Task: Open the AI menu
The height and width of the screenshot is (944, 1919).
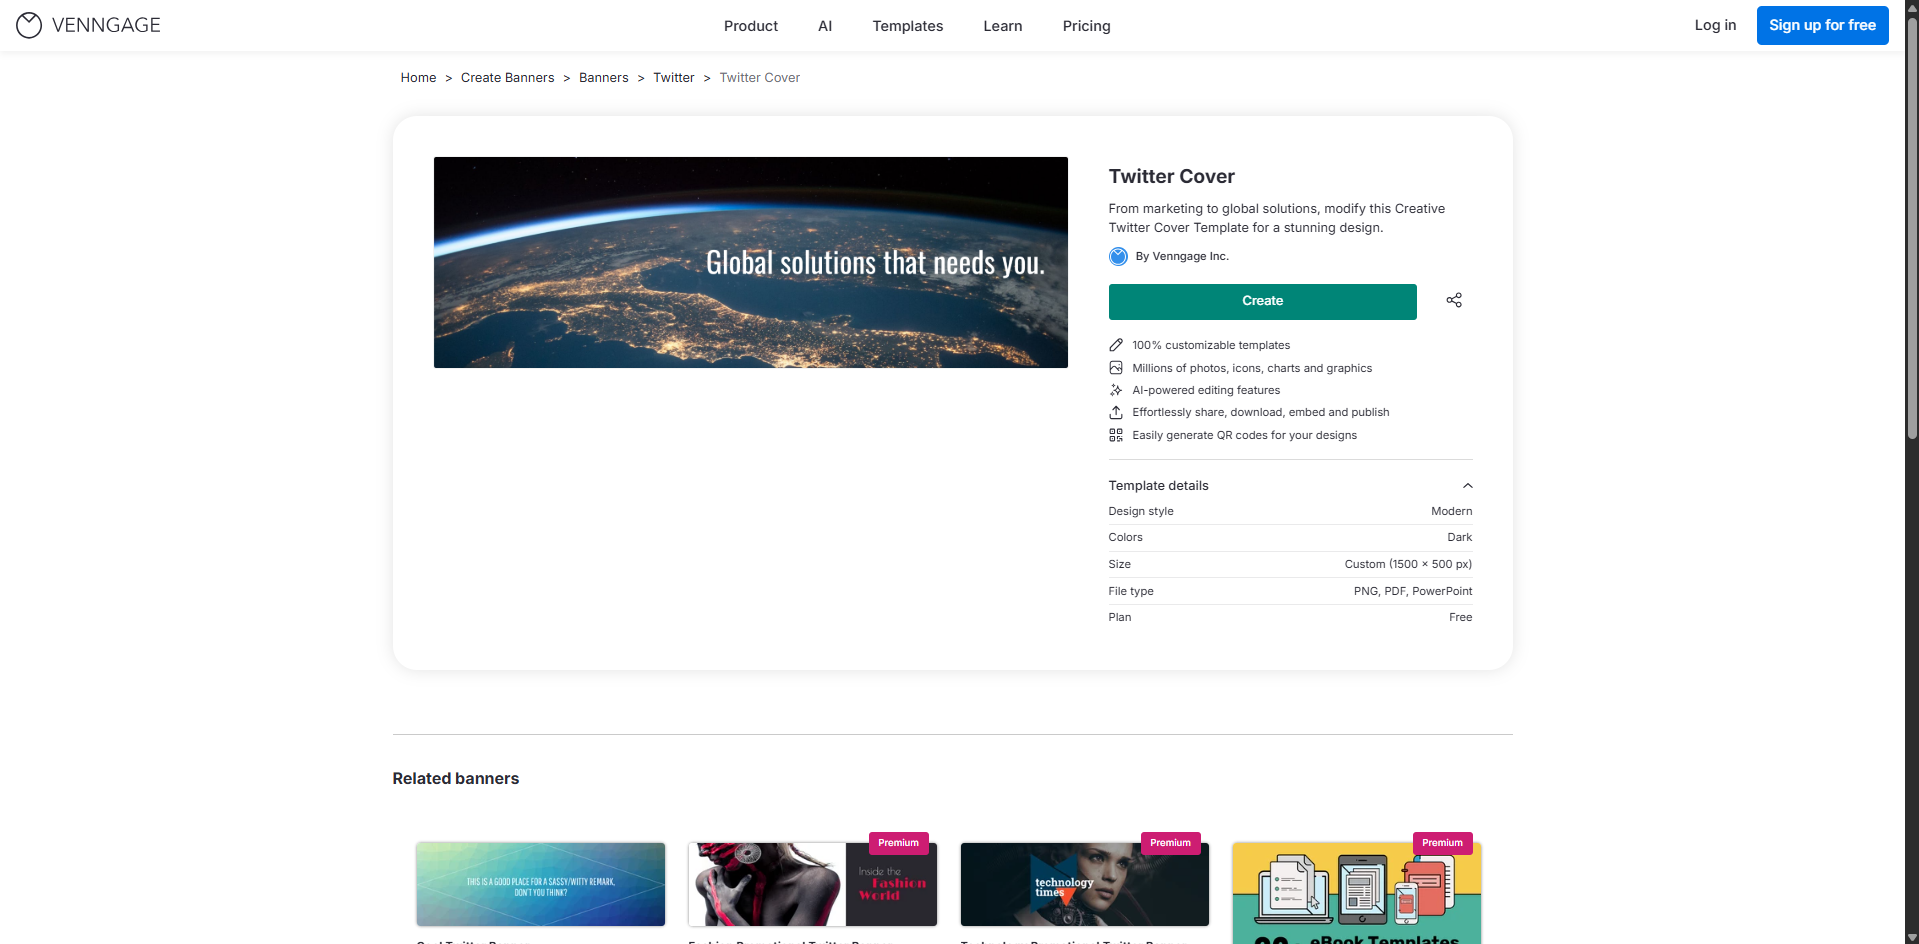Action: [x=825, y=26]
